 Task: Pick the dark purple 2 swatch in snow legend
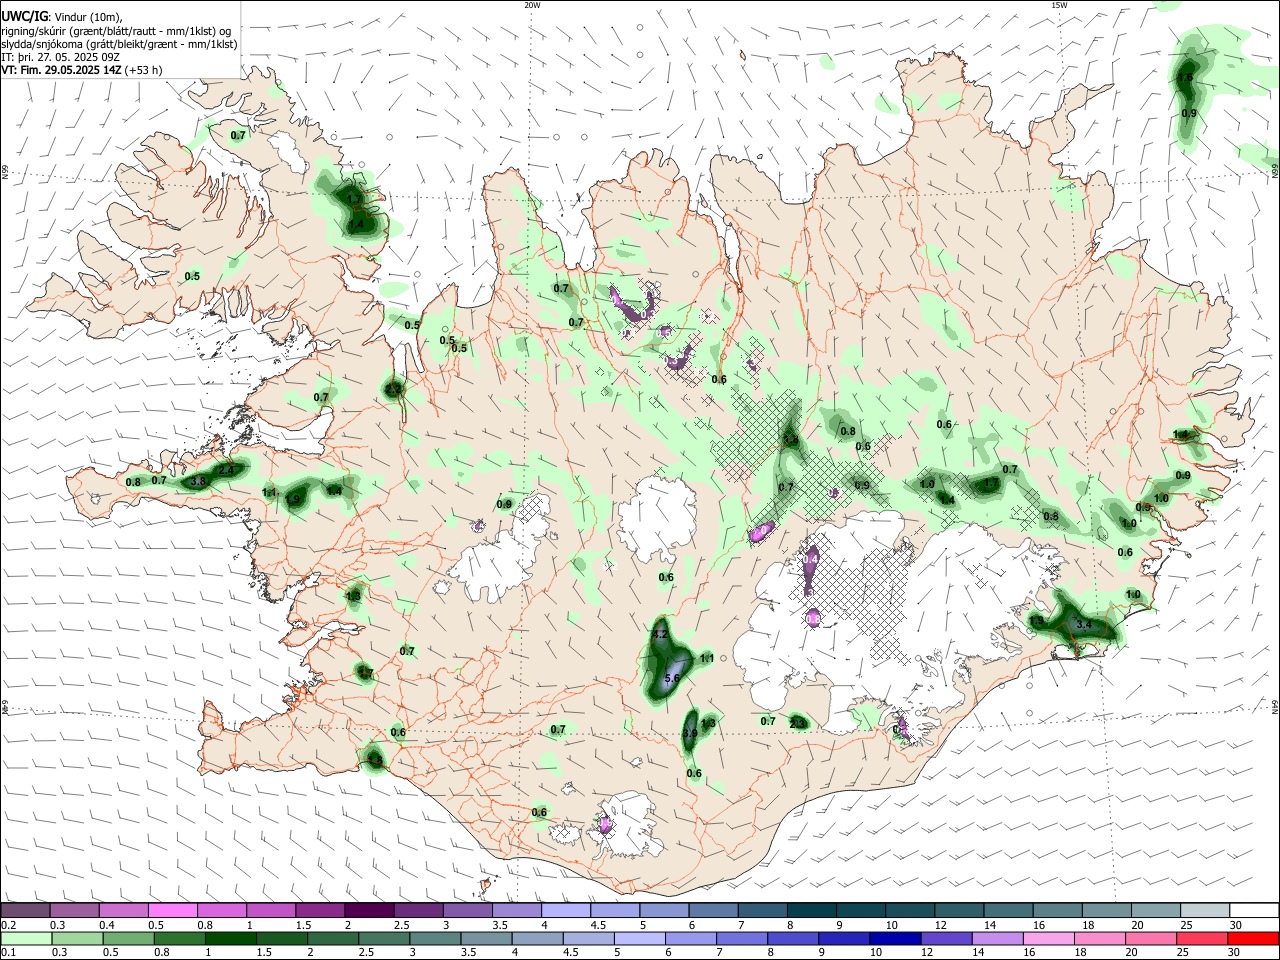point(369,911)
